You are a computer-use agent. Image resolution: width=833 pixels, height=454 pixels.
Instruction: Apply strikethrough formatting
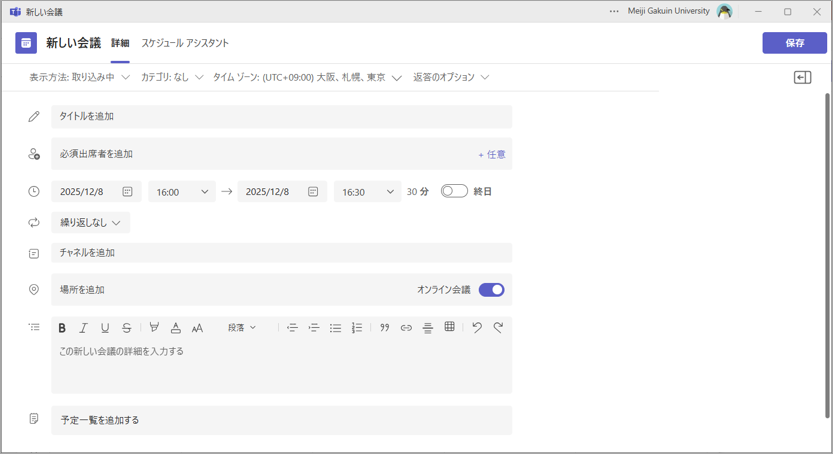click(126, 328)
